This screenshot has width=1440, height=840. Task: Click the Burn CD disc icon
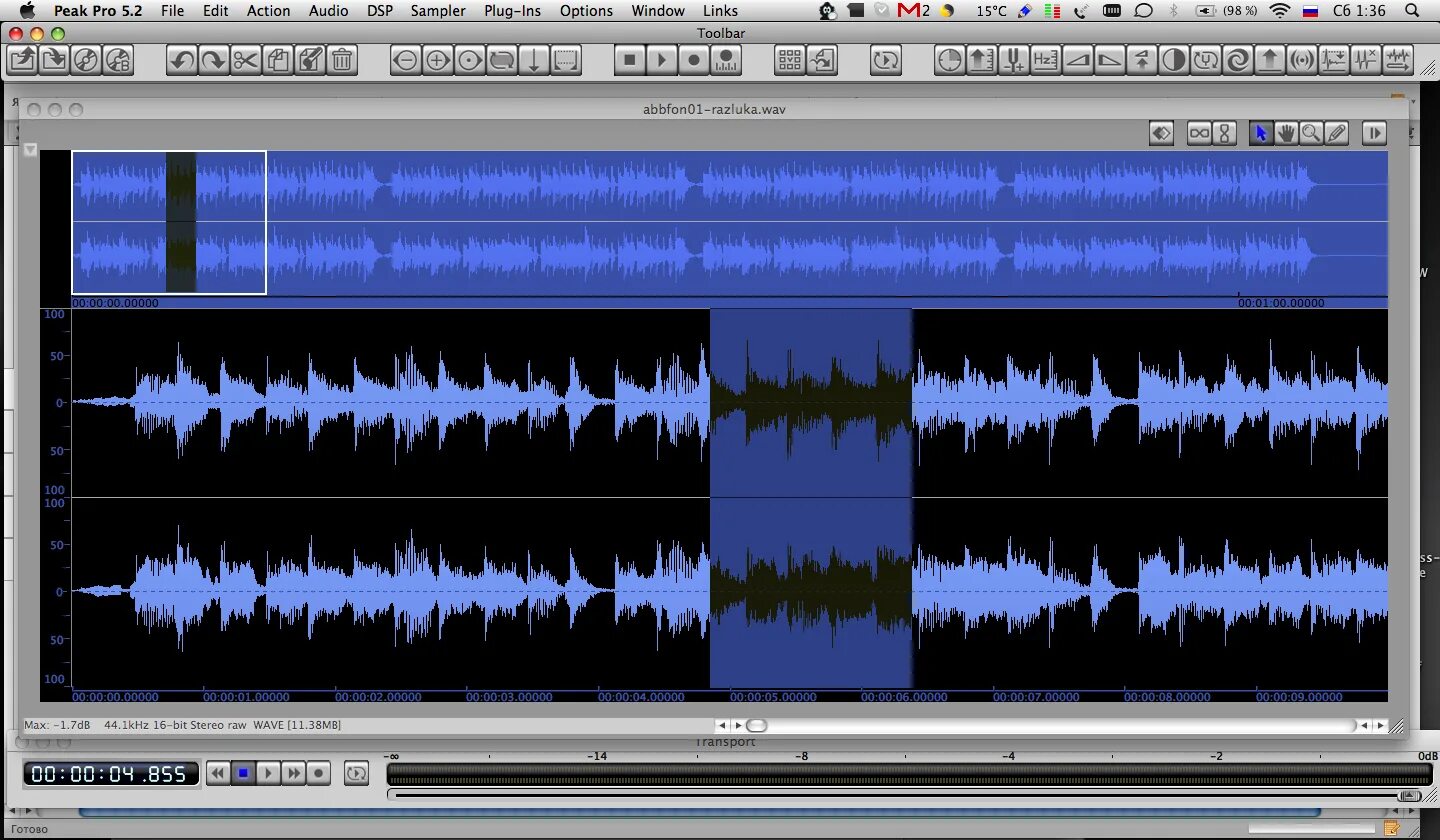point(118,60)
